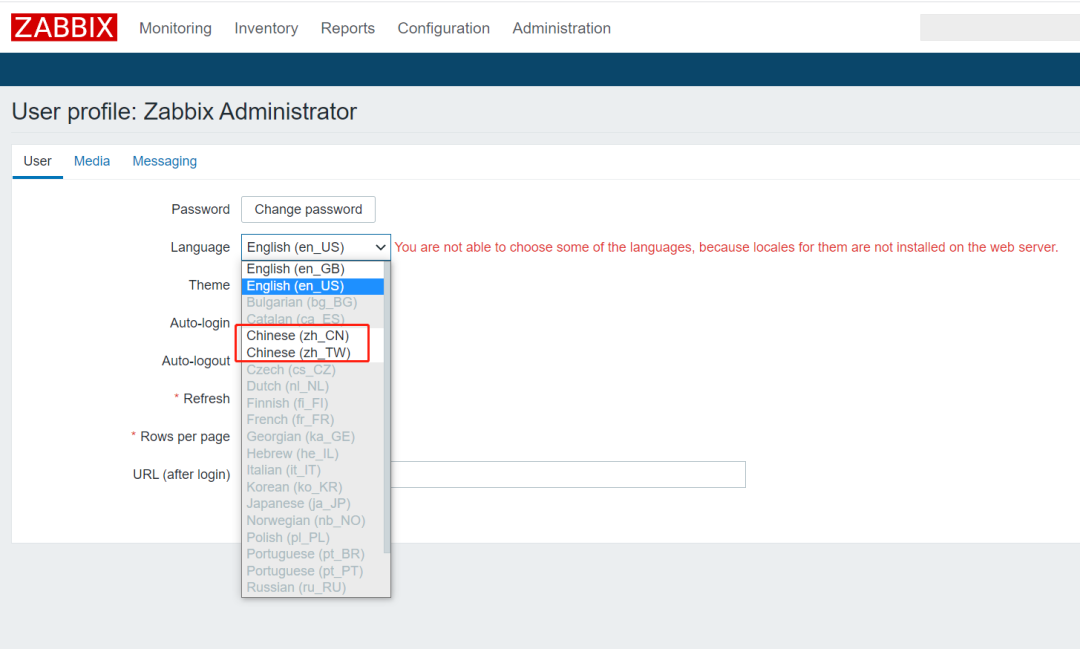
Task: Open the Configuration menu
Action: pyautogui.click(x=444, y=28)
